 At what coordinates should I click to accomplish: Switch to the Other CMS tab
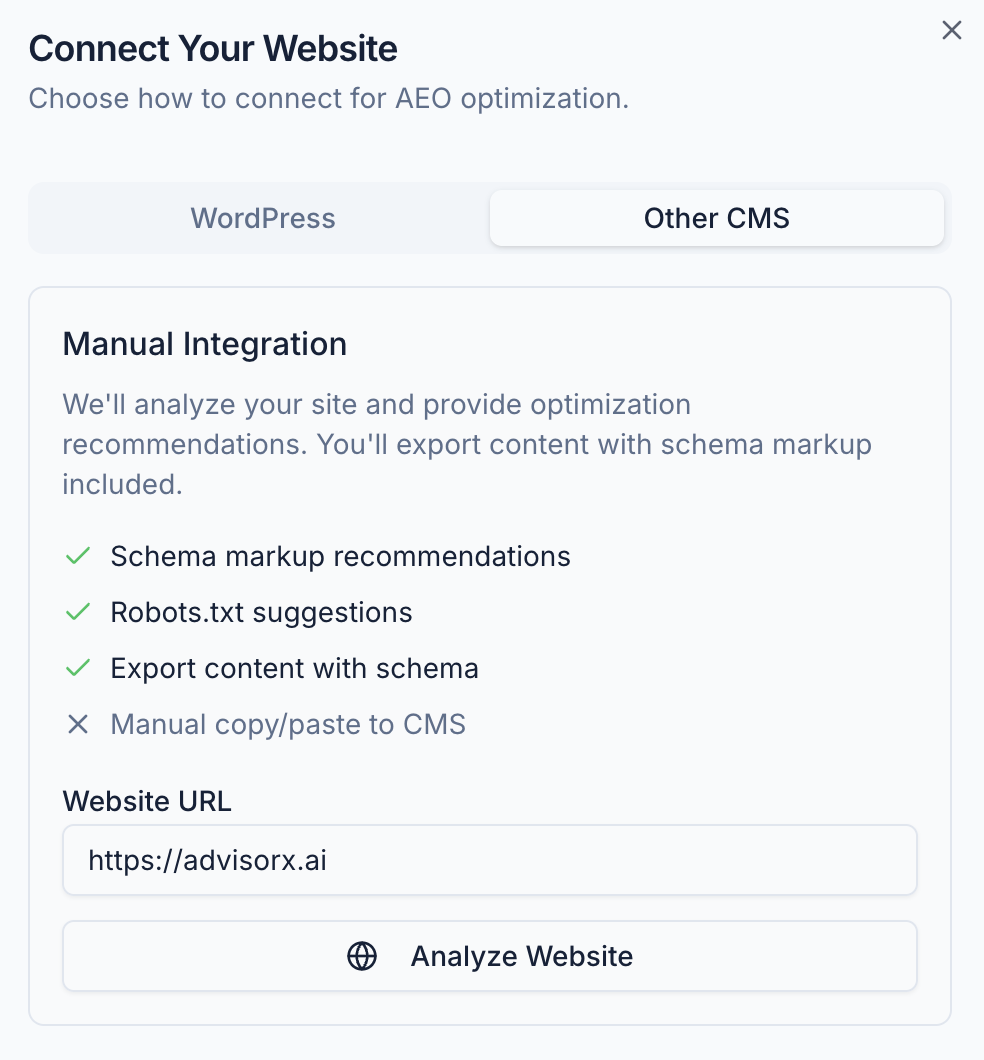click(x=716, y=218)
